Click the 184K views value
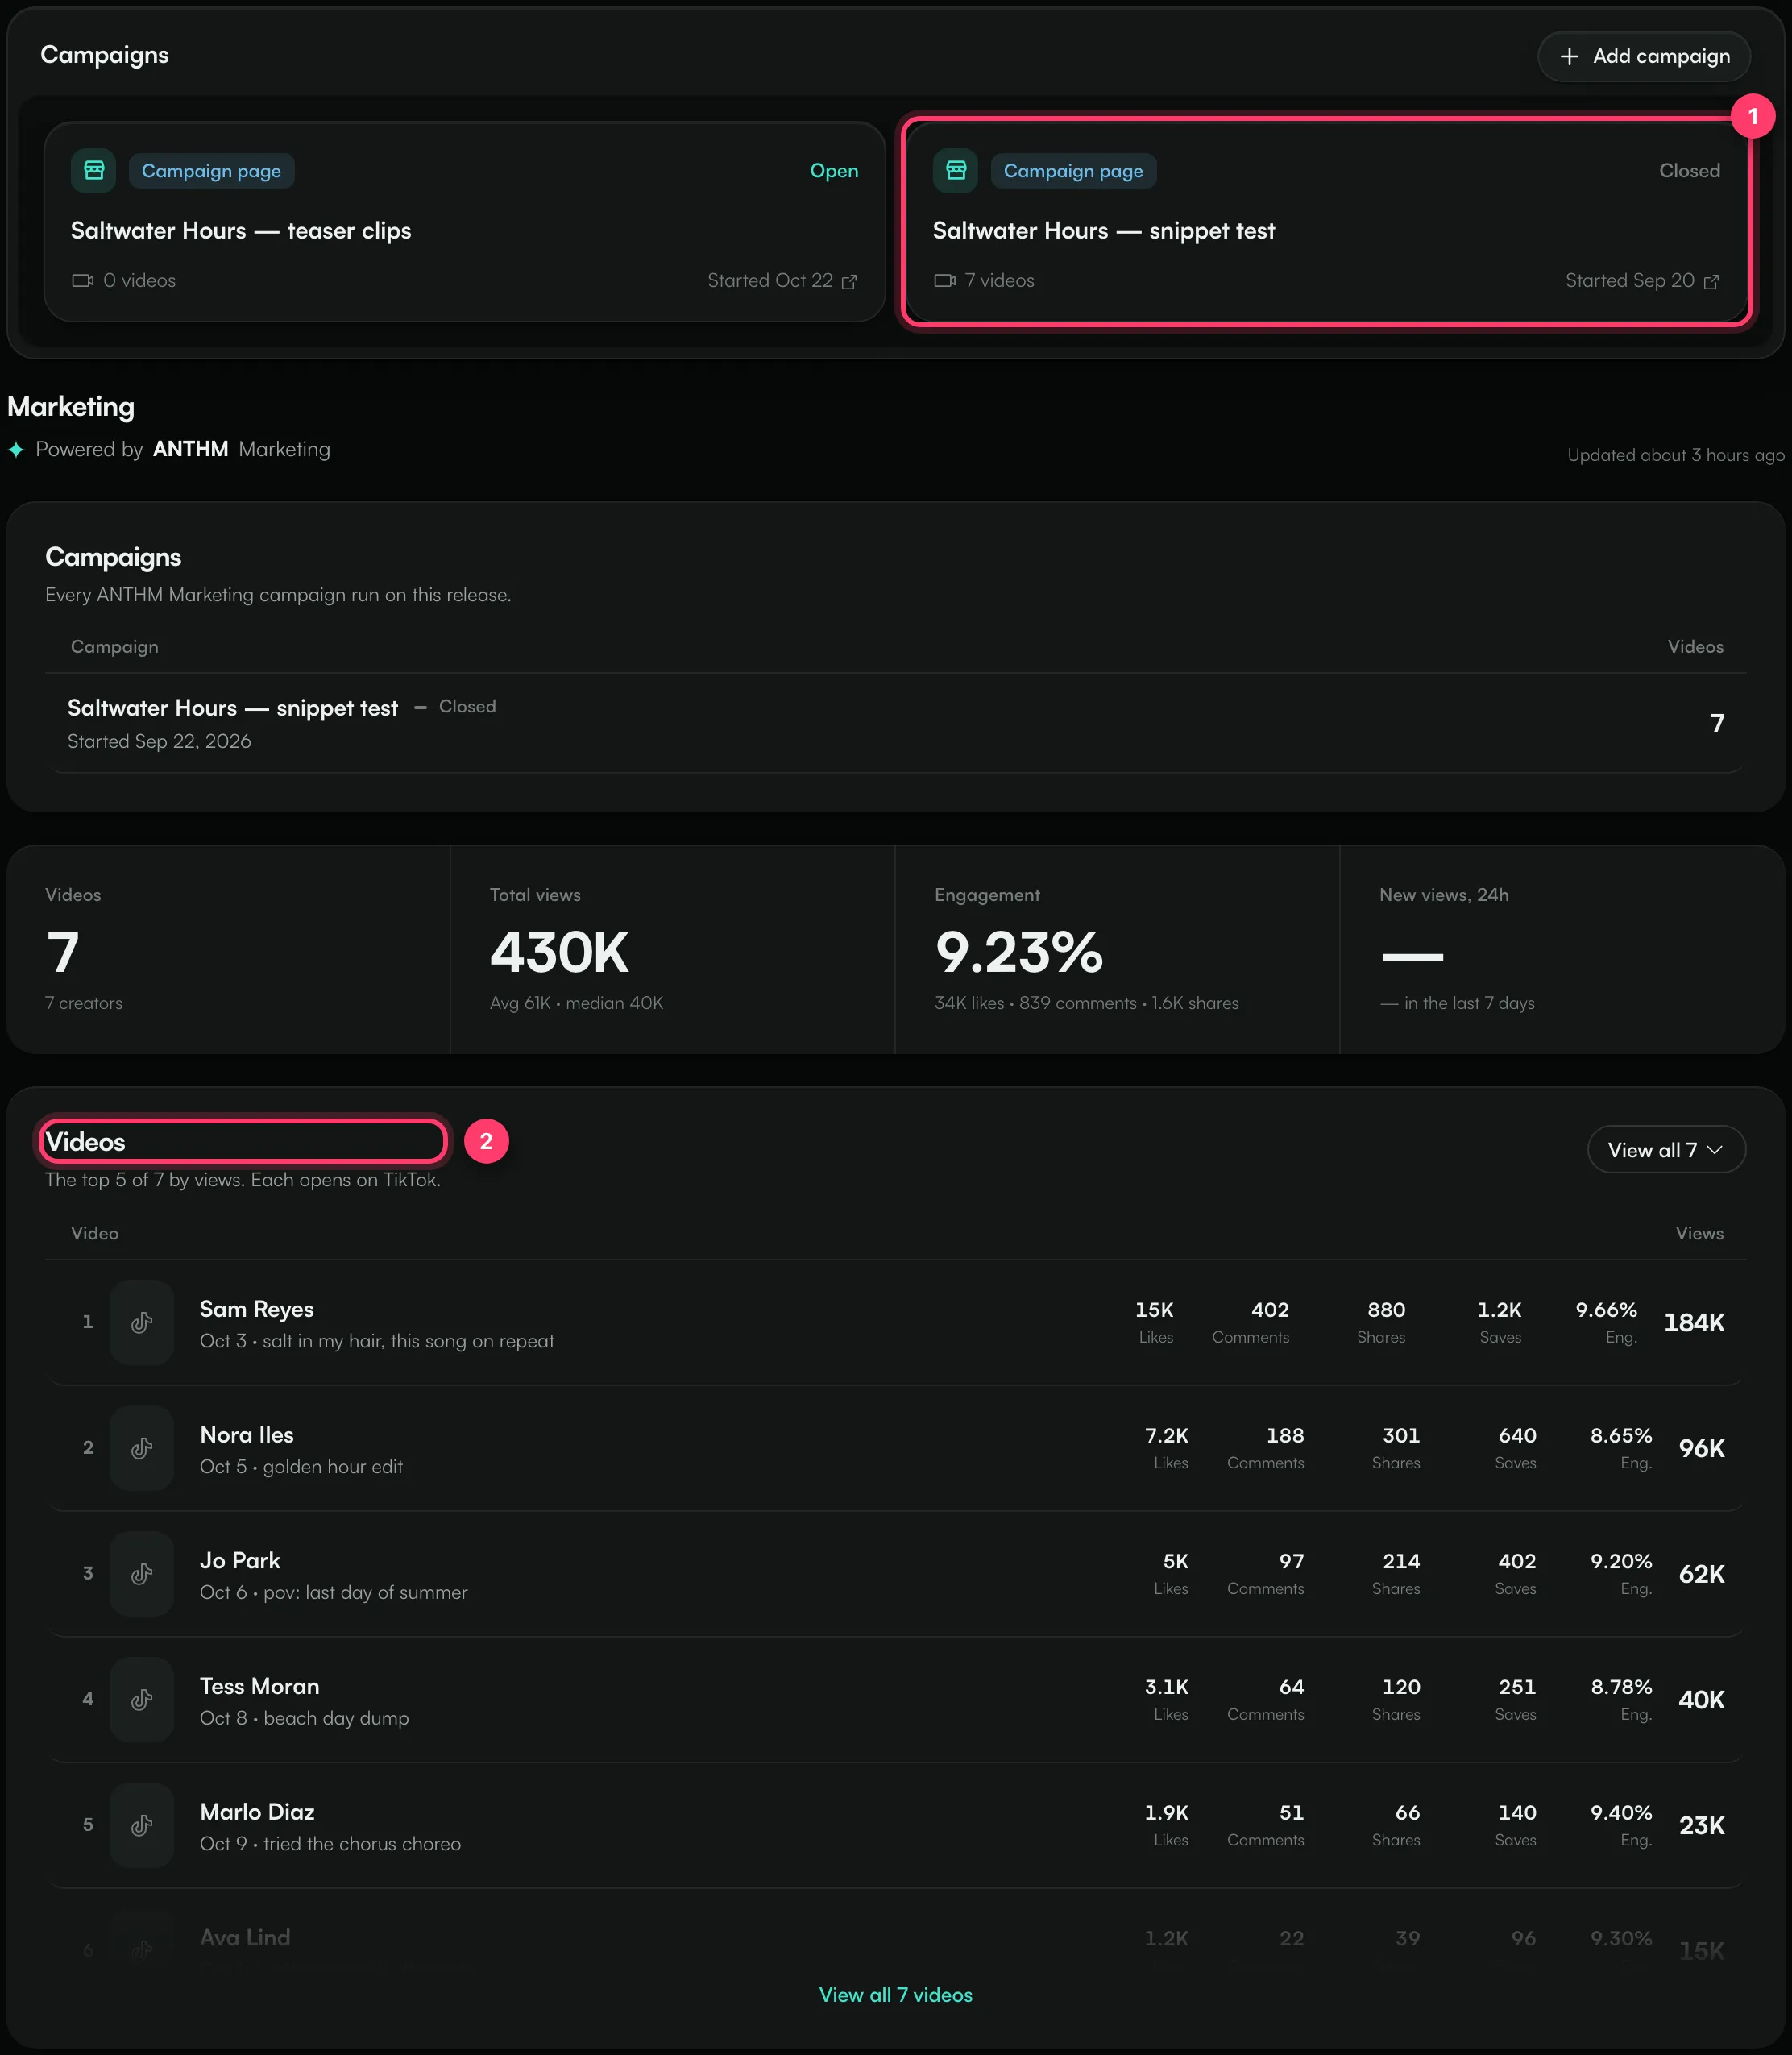This screenshot has height=2055, width=1792. pyautogui.click(x=1694, y=1323)
